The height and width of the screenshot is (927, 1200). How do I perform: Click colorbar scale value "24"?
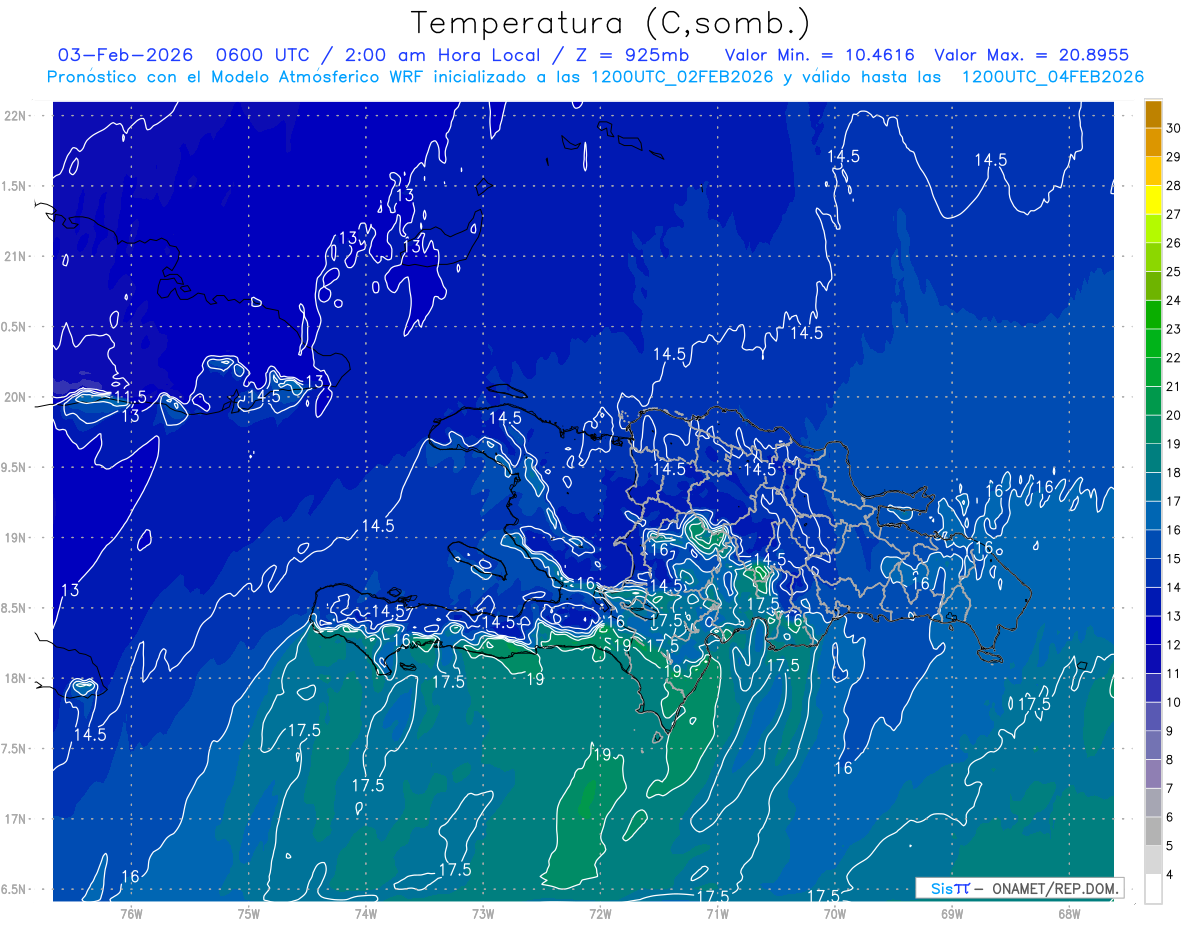tap(1173, 300)
